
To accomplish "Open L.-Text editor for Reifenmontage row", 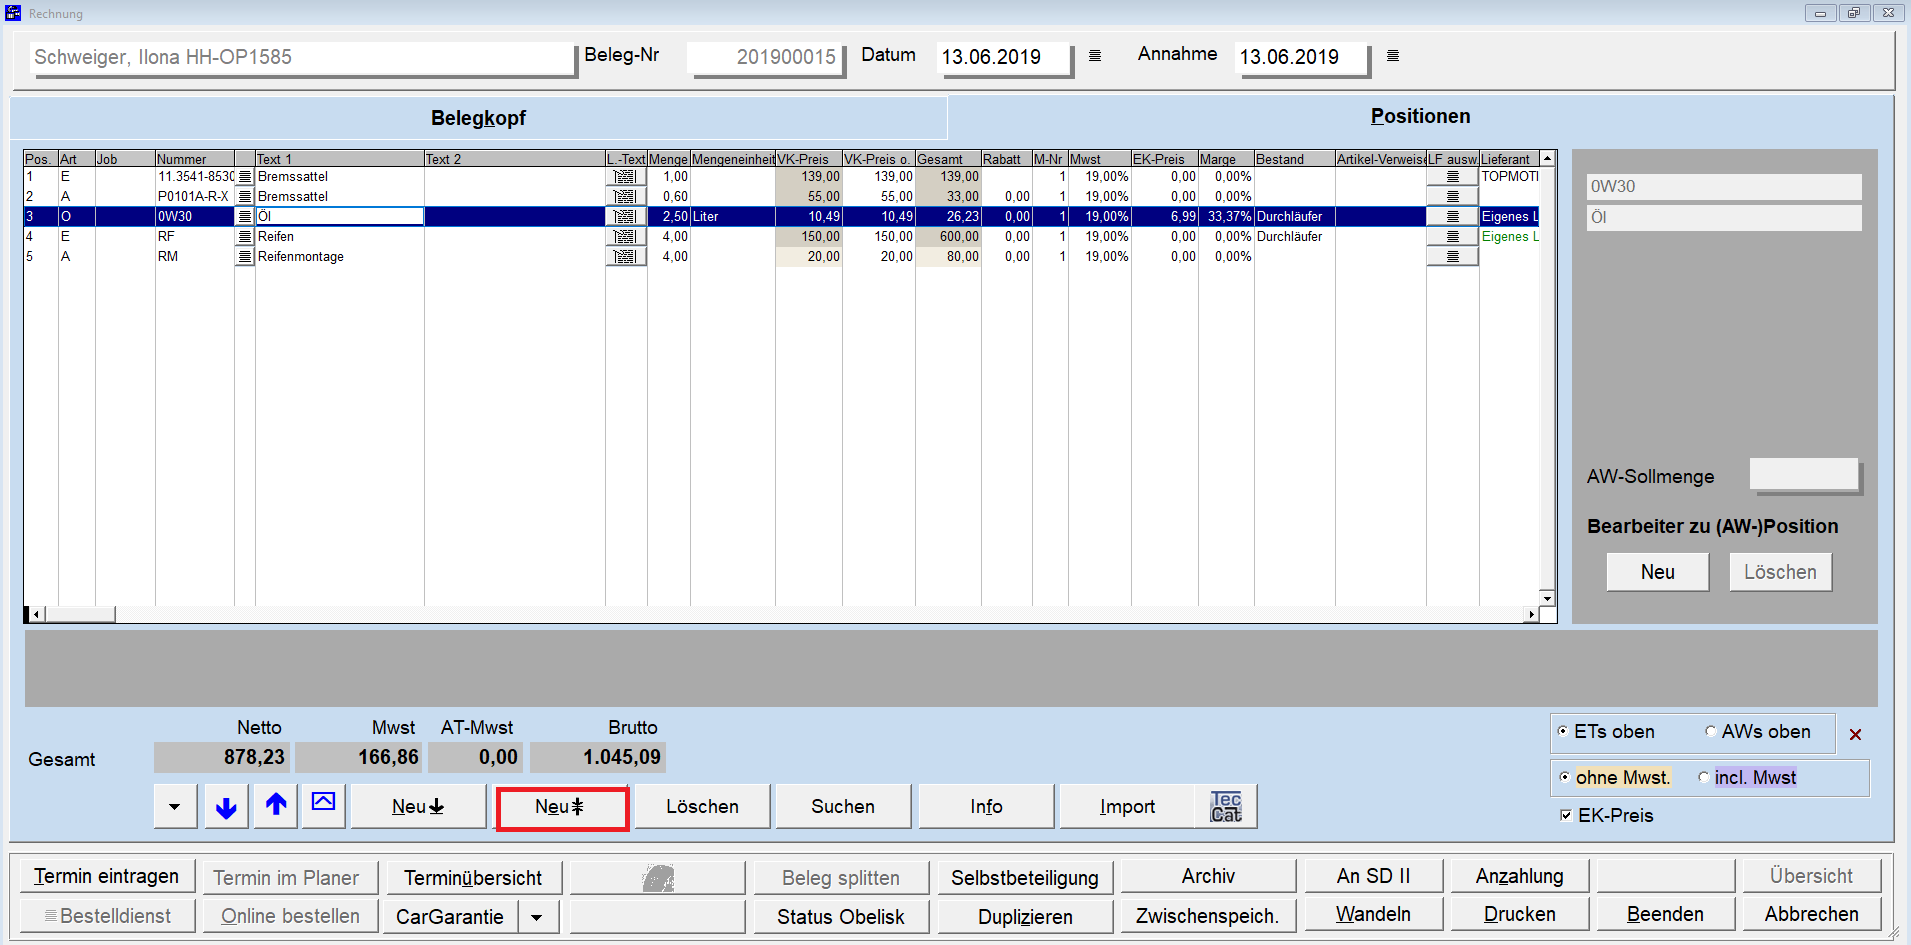I will [626, 257].
